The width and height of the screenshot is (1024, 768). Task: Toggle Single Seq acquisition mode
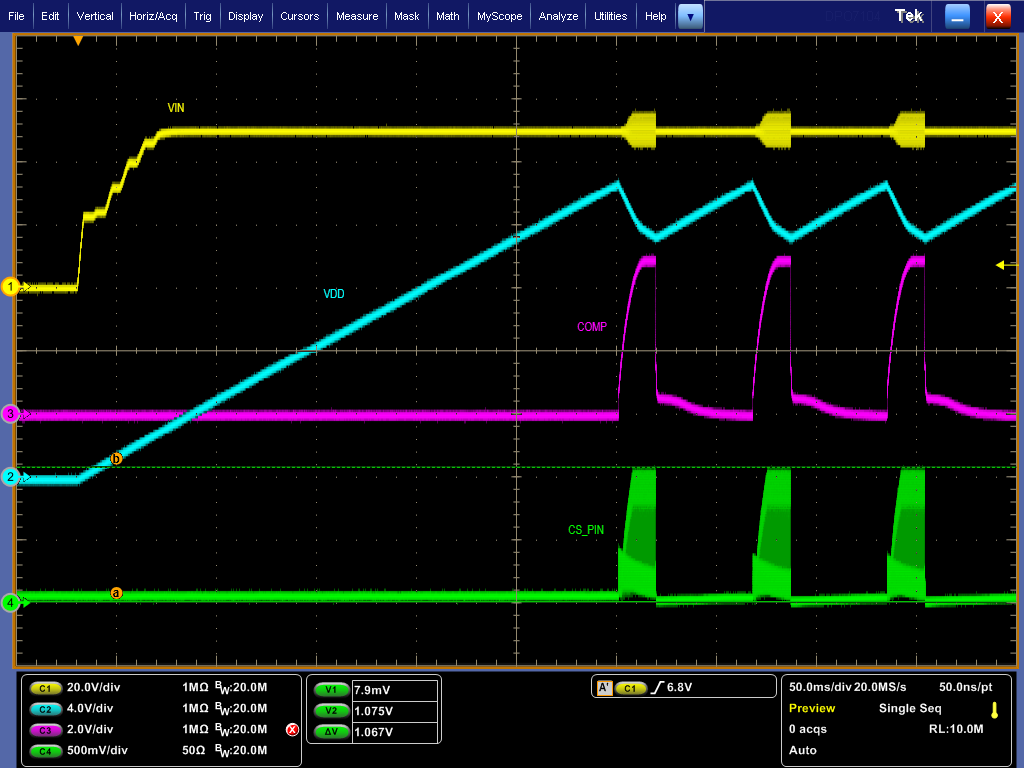910,708
